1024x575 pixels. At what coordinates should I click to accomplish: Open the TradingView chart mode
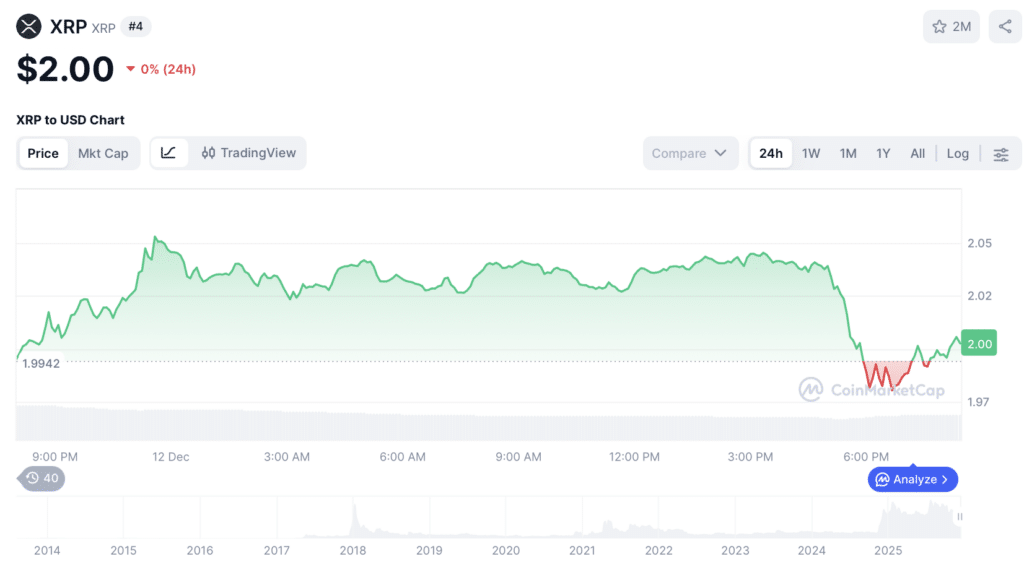pyautogui.click(x=249, y=153)
